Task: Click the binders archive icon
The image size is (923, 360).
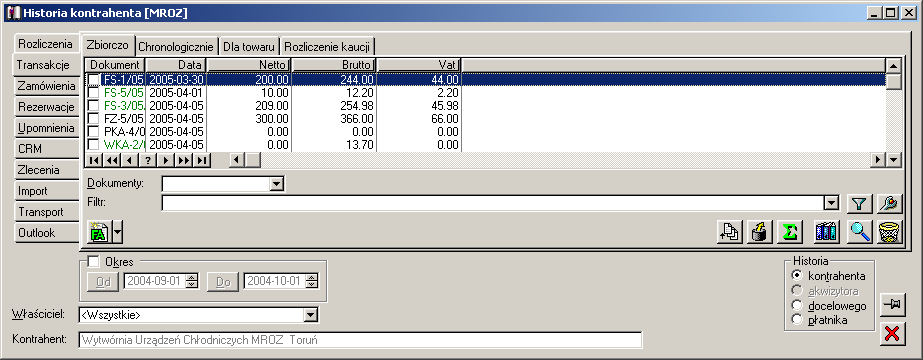Action: [827, 232]
